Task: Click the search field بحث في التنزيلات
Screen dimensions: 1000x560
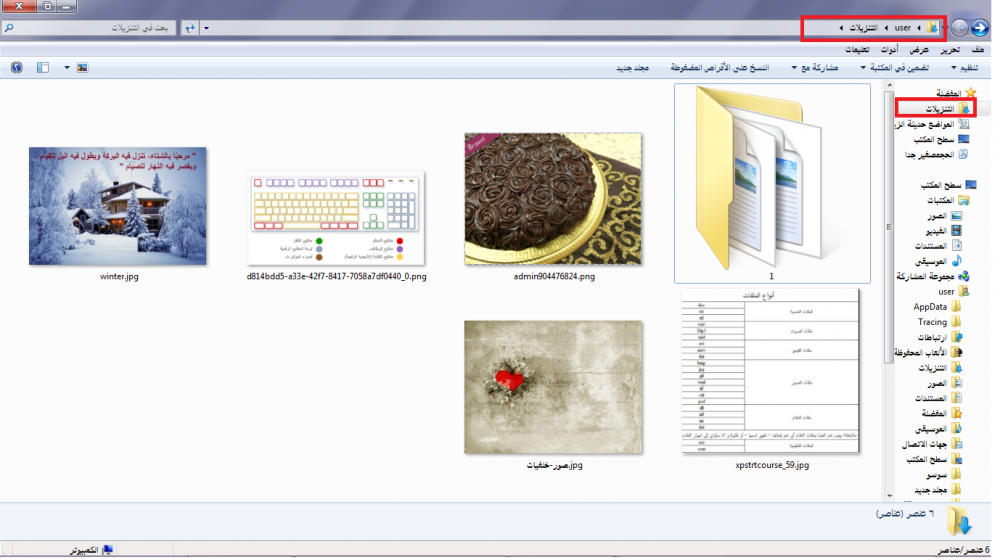Action: pos(100,28)
